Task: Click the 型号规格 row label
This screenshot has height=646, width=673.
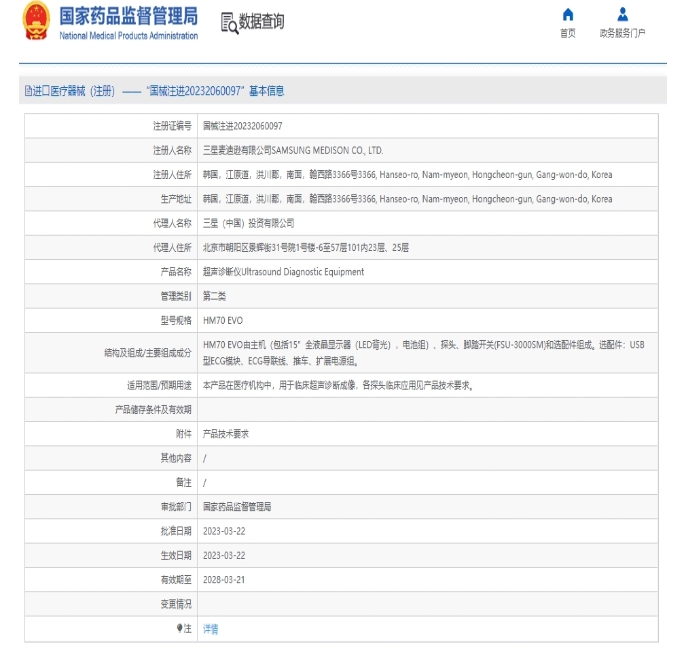Action: pyautogui.click(x=176, y=321)
